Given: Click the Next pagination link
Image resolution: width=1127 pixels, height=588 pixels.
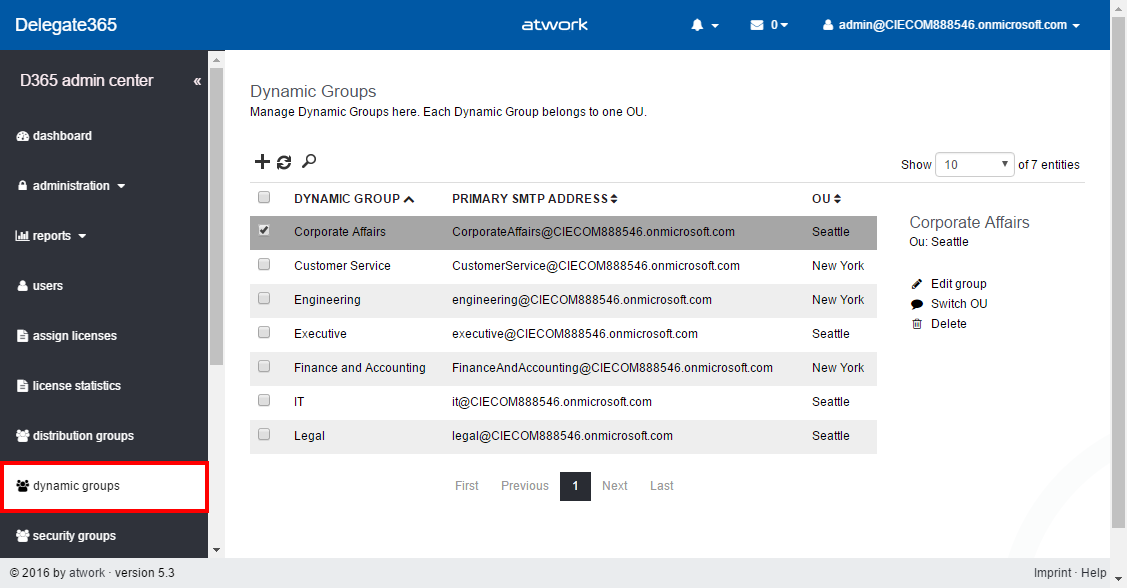Looking at the screenshot, I should [614, 486].
